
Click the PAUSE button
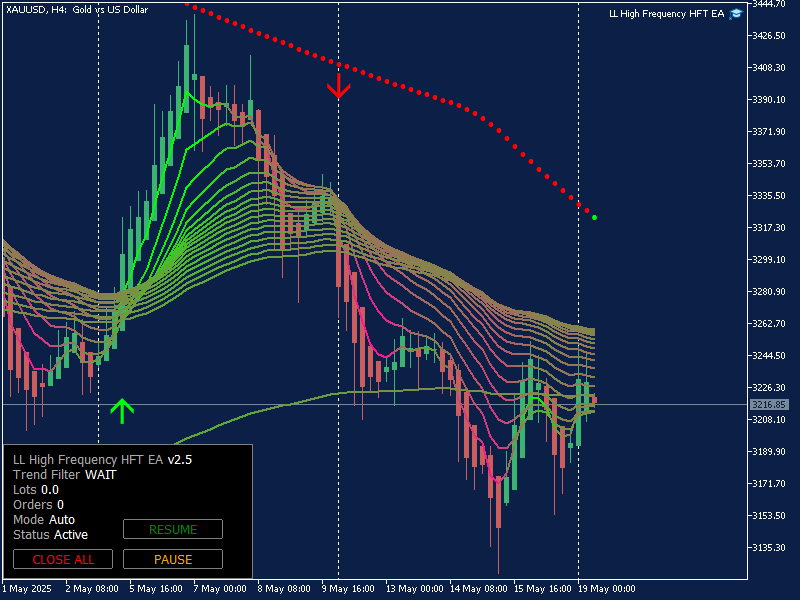pos(173,559)
